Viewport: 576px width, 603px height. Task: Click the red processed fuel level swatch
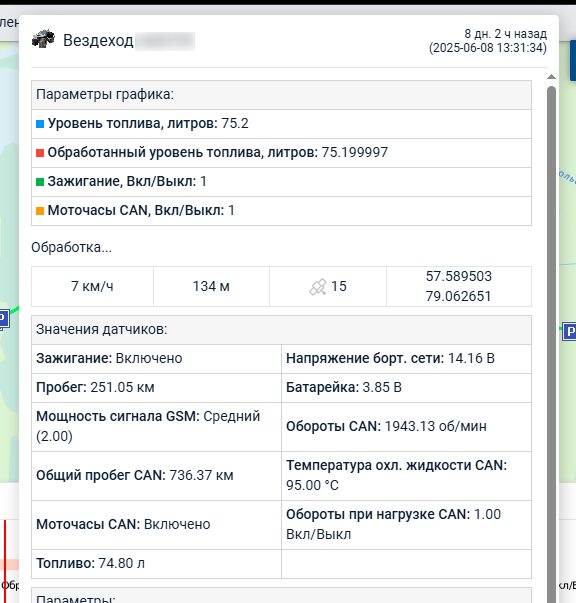[x=40, y=153]
